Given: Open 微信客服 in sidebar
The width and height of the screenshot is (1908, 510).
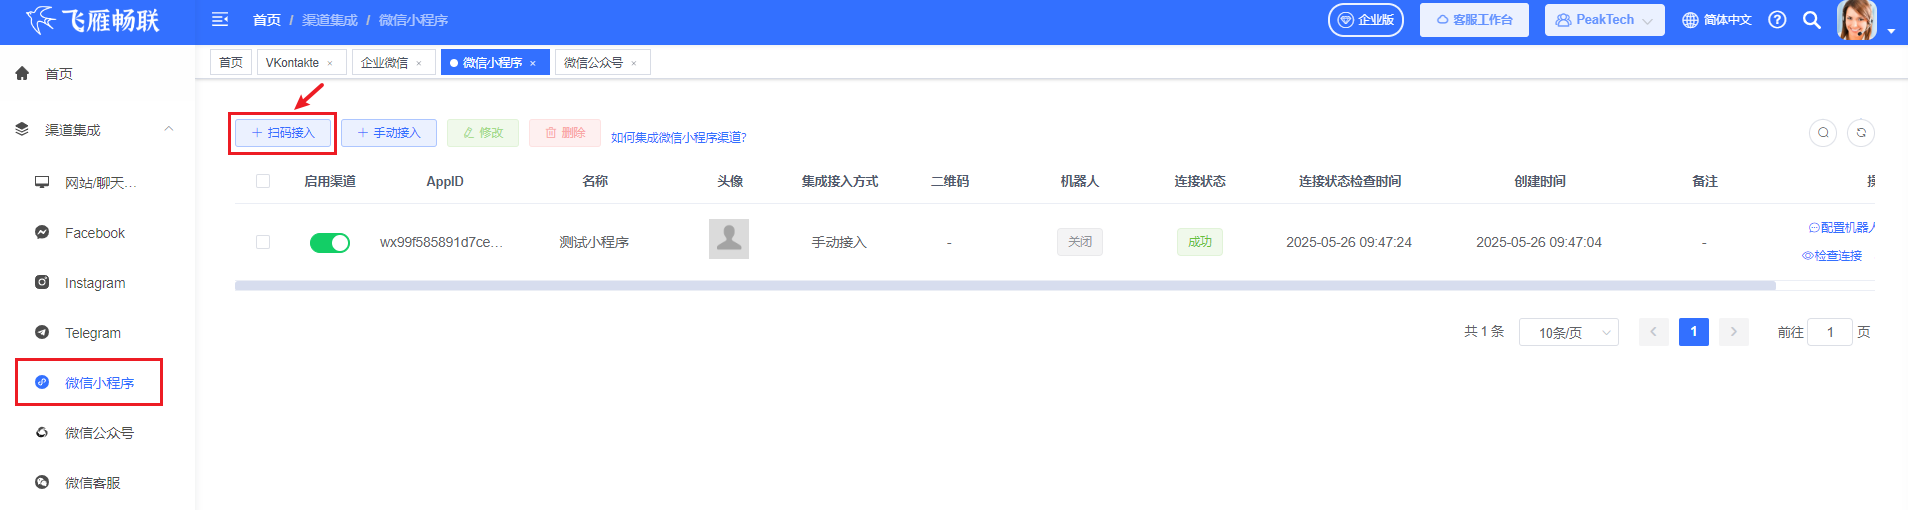Looking at the screenshot, I should click(x=92, y=483).
